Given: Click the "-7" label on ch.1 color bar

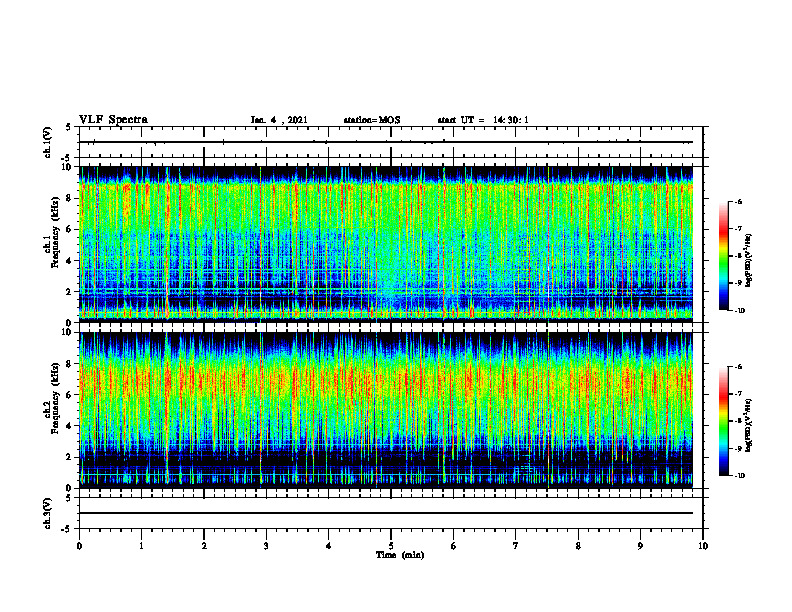Looking at the screenshot, I should (x=738, y=229).
